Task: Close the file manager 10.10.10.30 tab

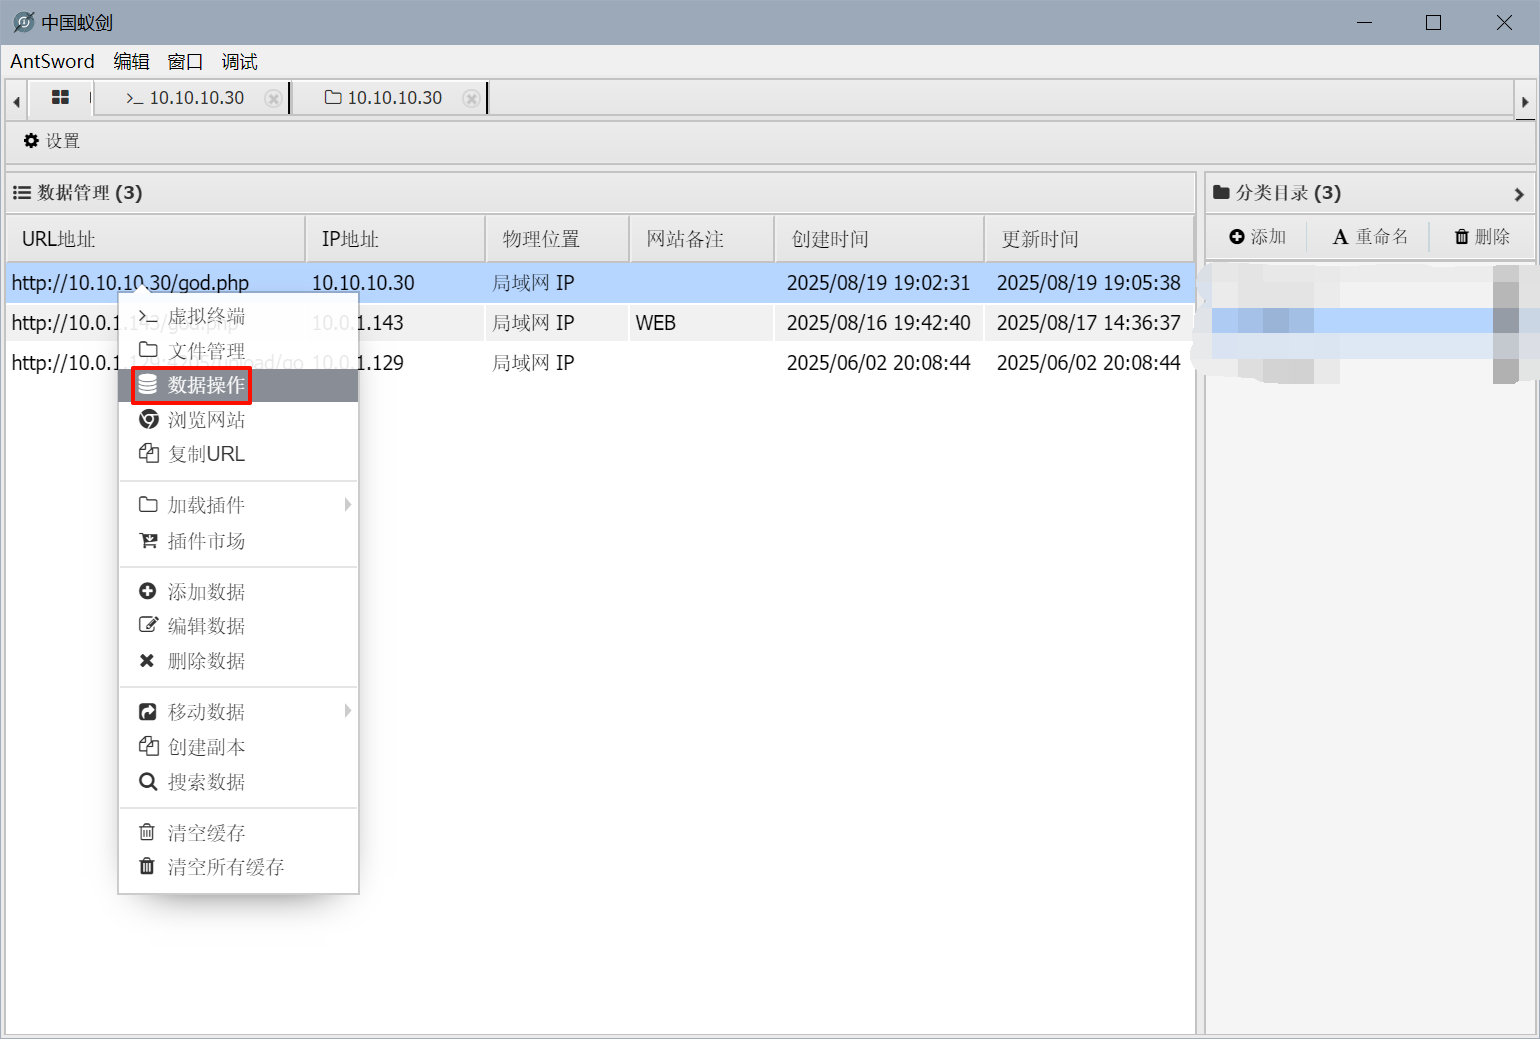Action: (471, 98)
